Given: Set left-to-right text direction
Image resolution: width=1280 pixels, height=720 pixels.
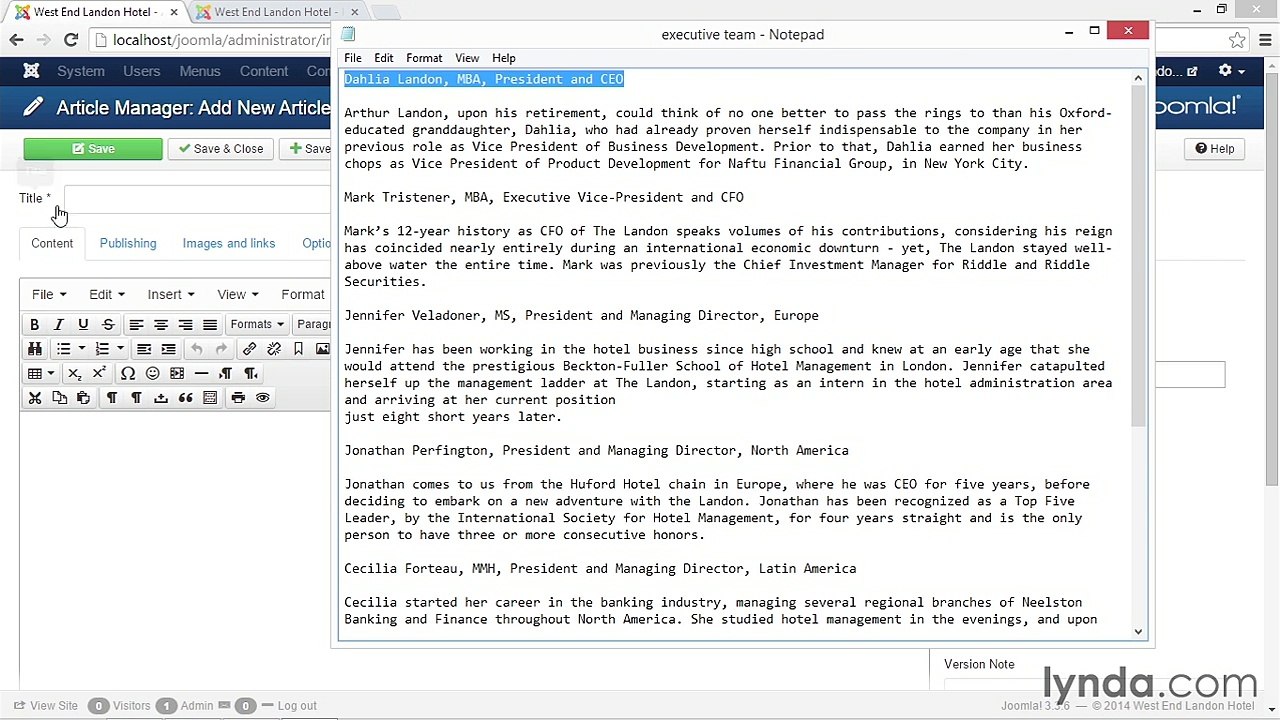Looking at the screenshot, I should [x=226, y=373].
